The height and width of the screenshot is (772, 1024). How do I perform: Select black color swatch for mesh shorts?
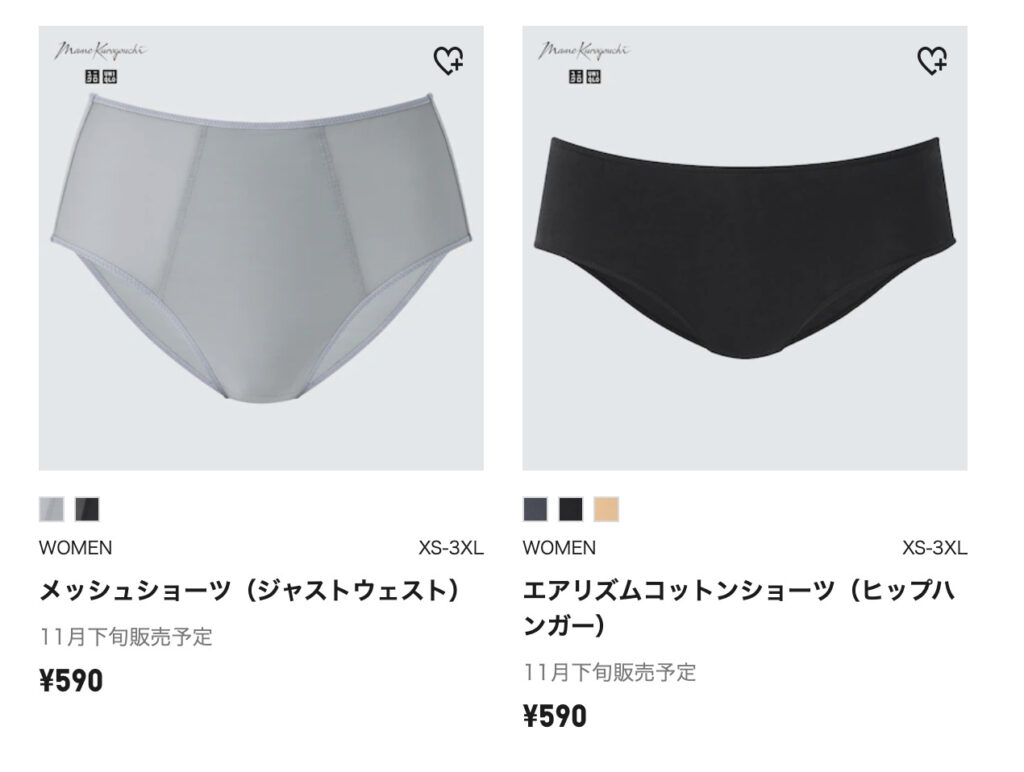[x=87, y=509]
